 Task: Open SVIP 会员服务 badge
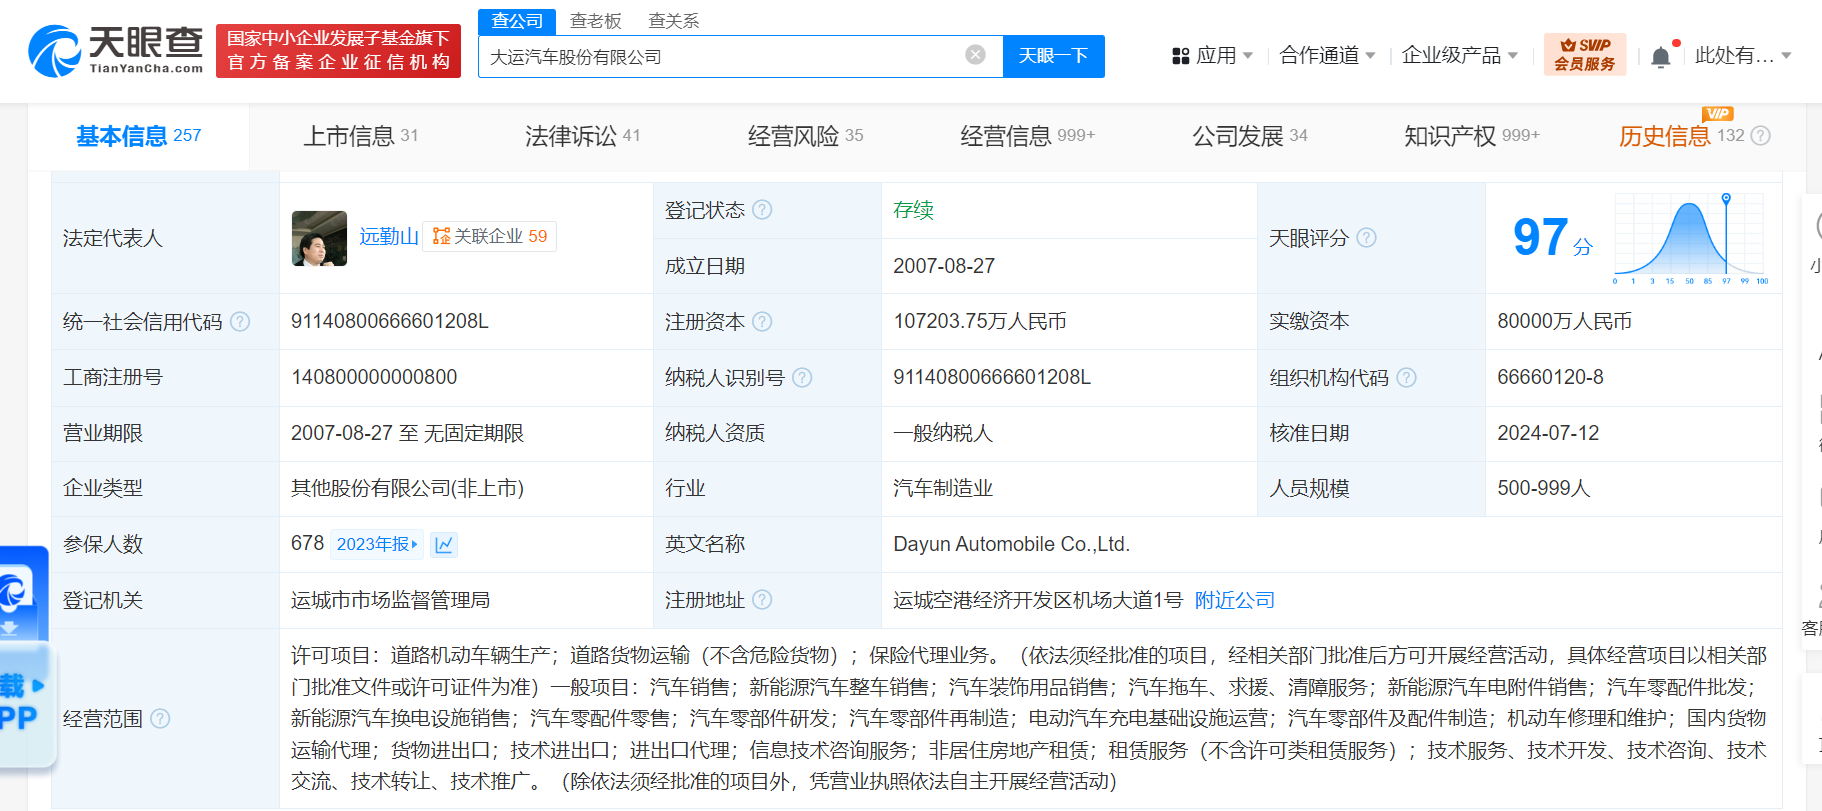tap(1584, 55)
